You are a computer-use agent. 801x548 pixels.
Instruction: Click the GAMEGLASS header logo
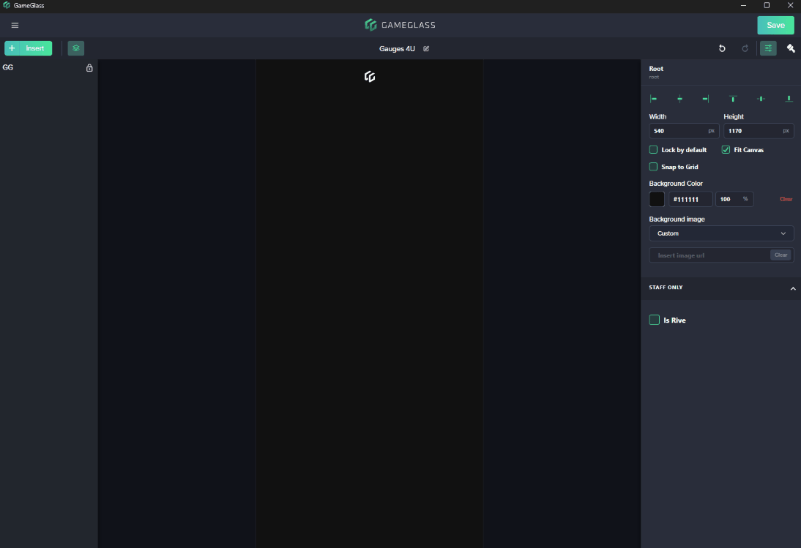400,25
